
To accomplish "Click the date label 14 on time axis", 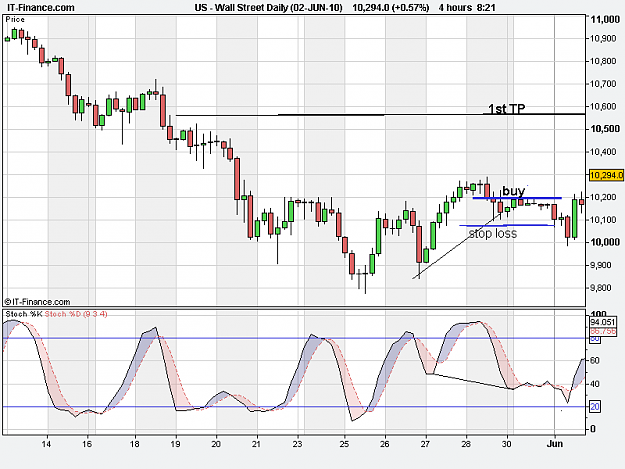I will point(46,444).
